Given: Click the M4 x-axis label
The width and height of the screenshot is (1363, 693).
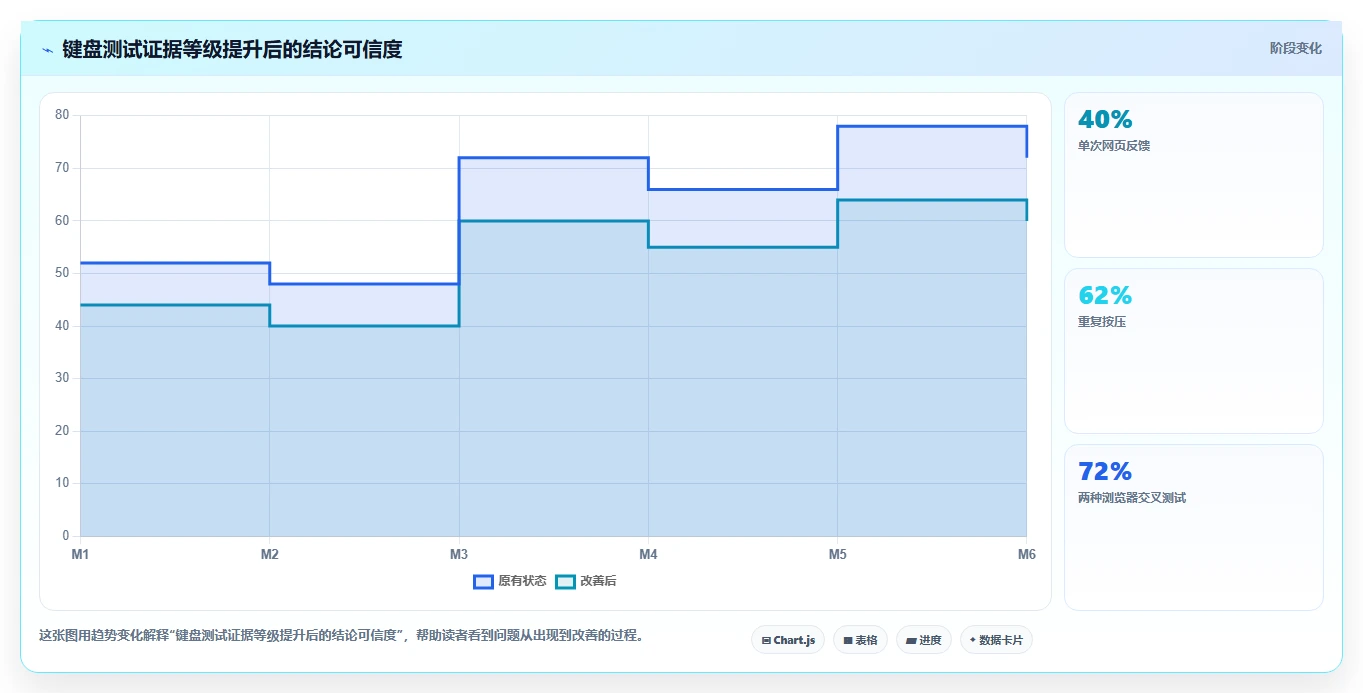Looking at the screenshot, I should [x=648, y=554].
